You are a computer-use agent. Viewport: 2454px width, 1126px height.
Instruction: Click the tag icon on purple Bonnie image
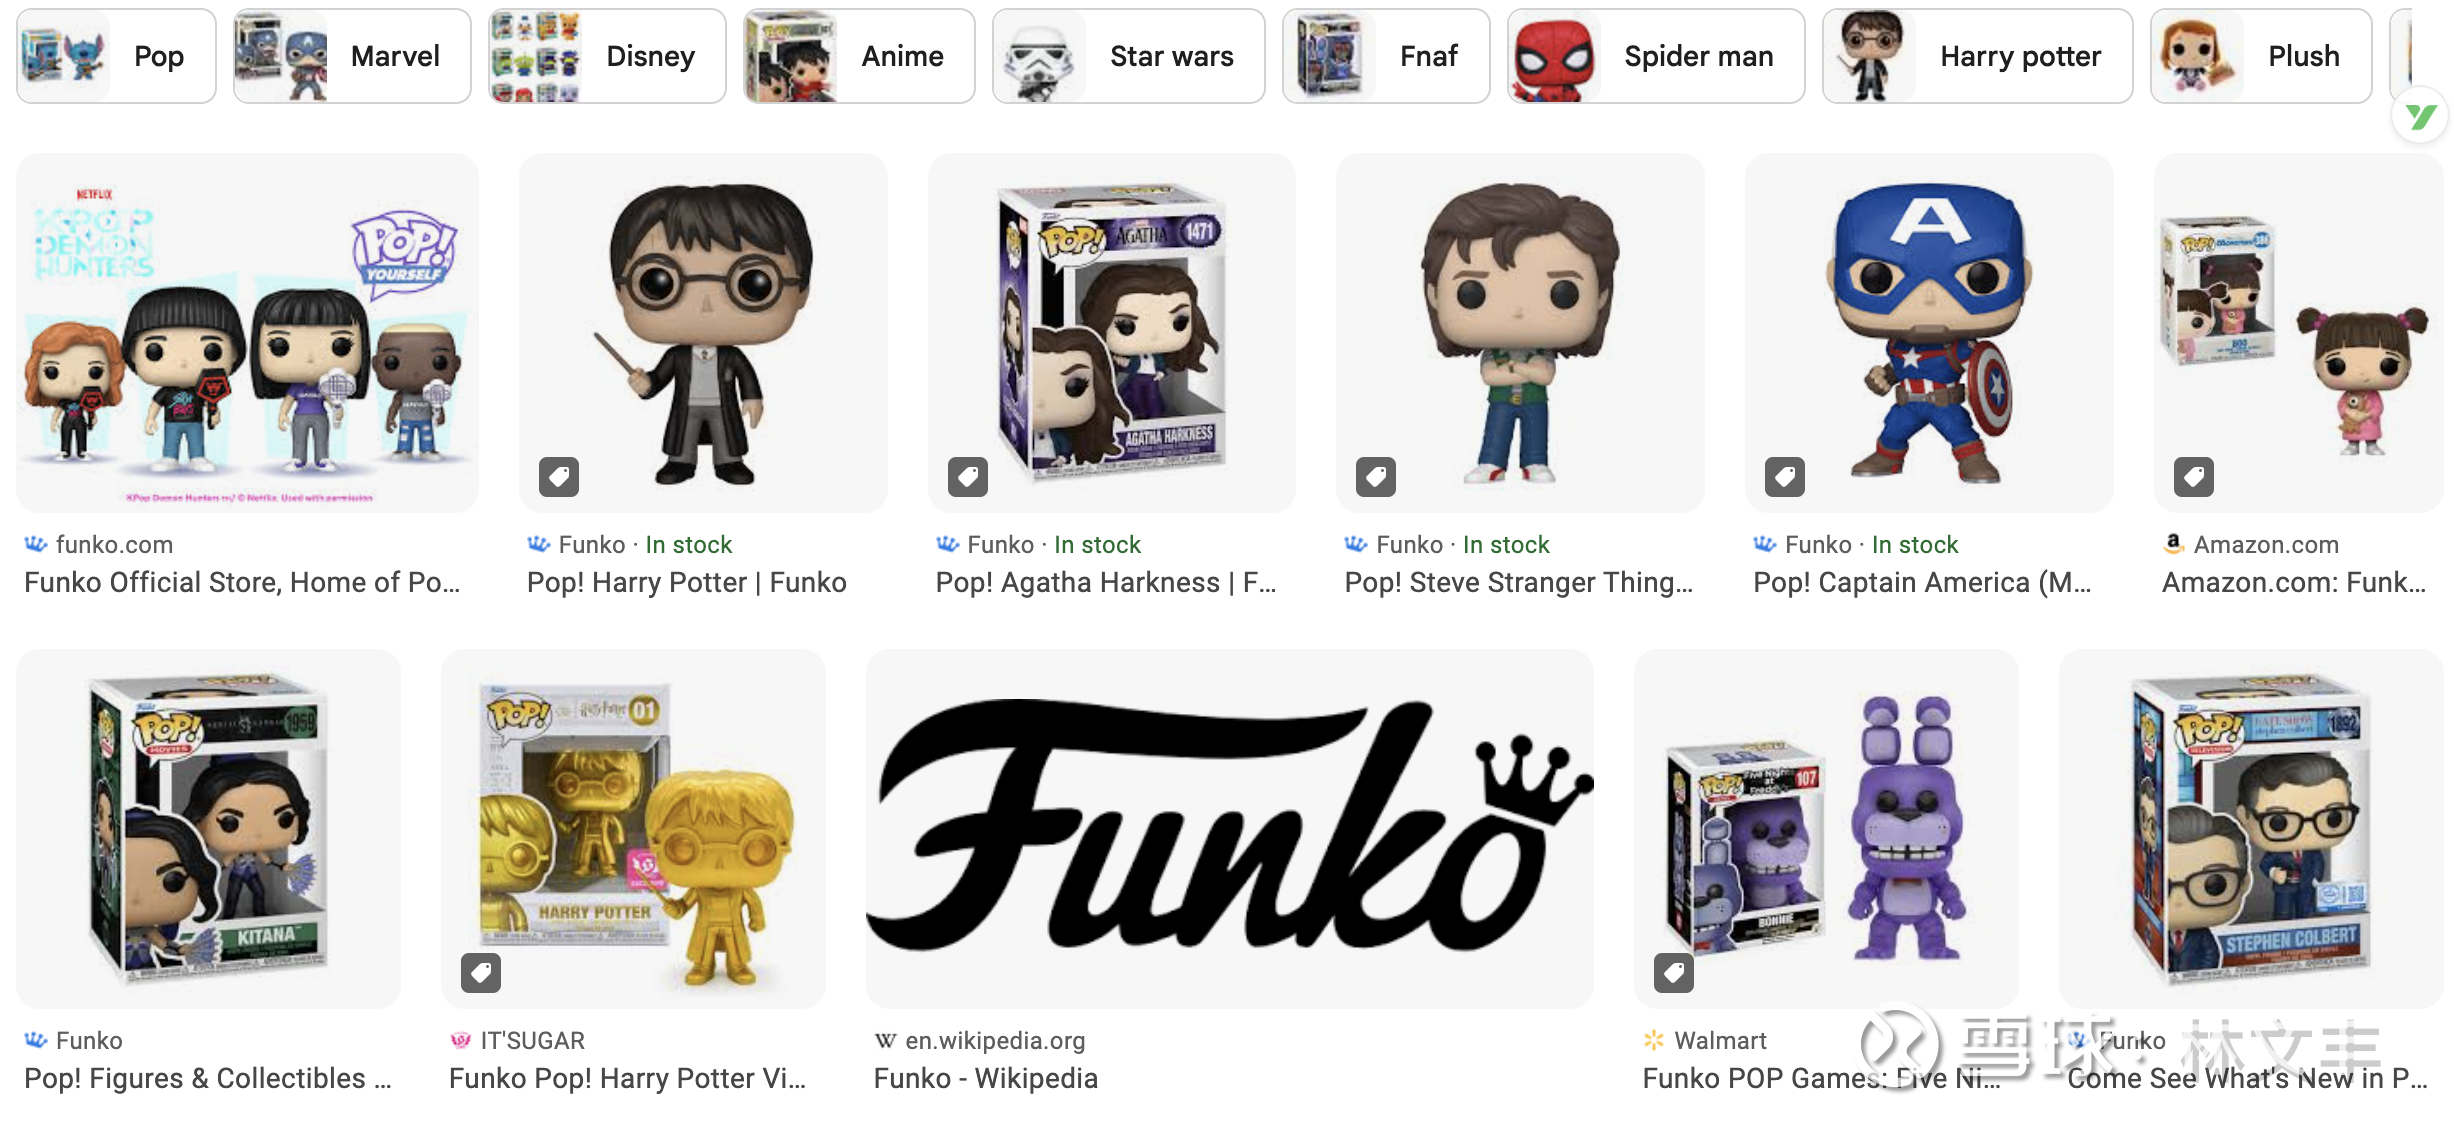tap(1674, 973)
